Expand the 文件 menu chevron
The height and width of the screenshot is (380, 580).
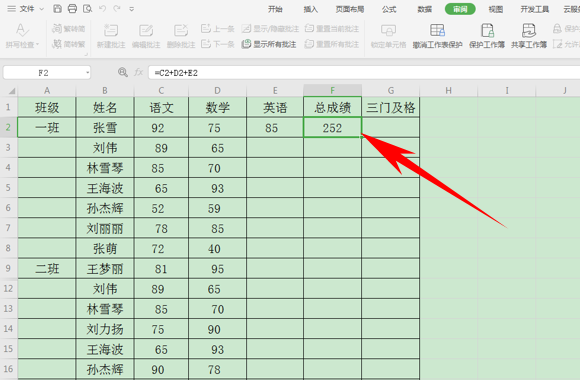point(41,9)
